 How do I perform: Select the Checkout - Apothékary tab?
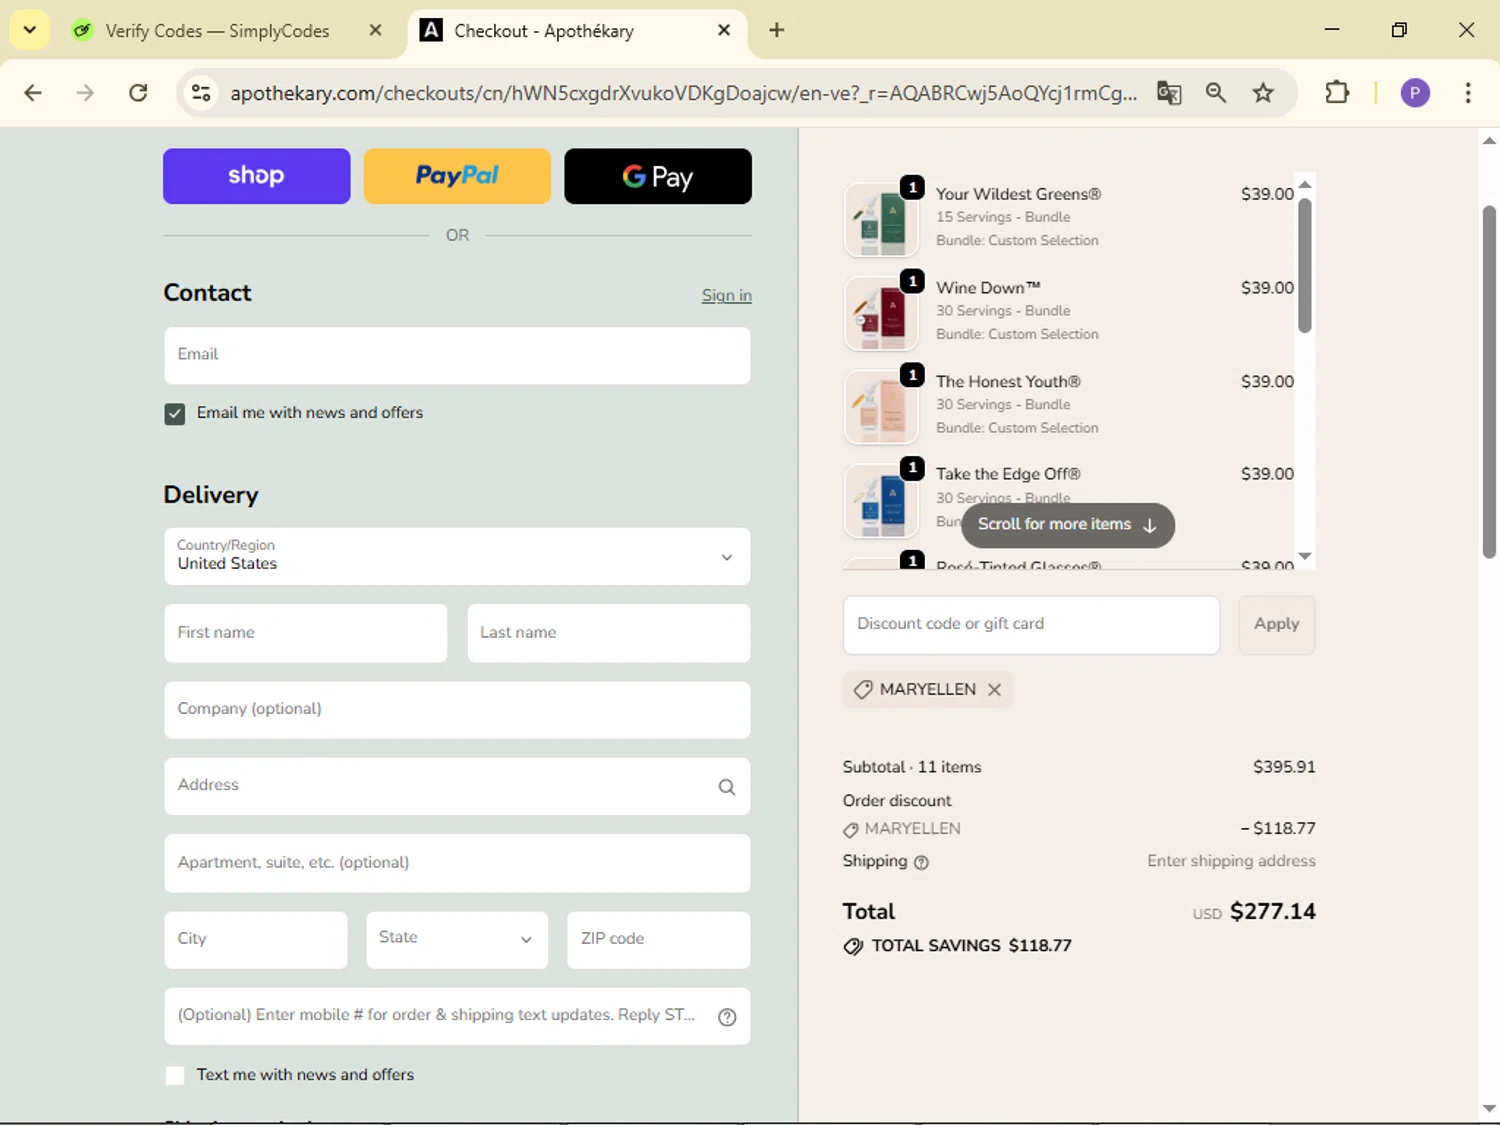(x=543, y=31)
